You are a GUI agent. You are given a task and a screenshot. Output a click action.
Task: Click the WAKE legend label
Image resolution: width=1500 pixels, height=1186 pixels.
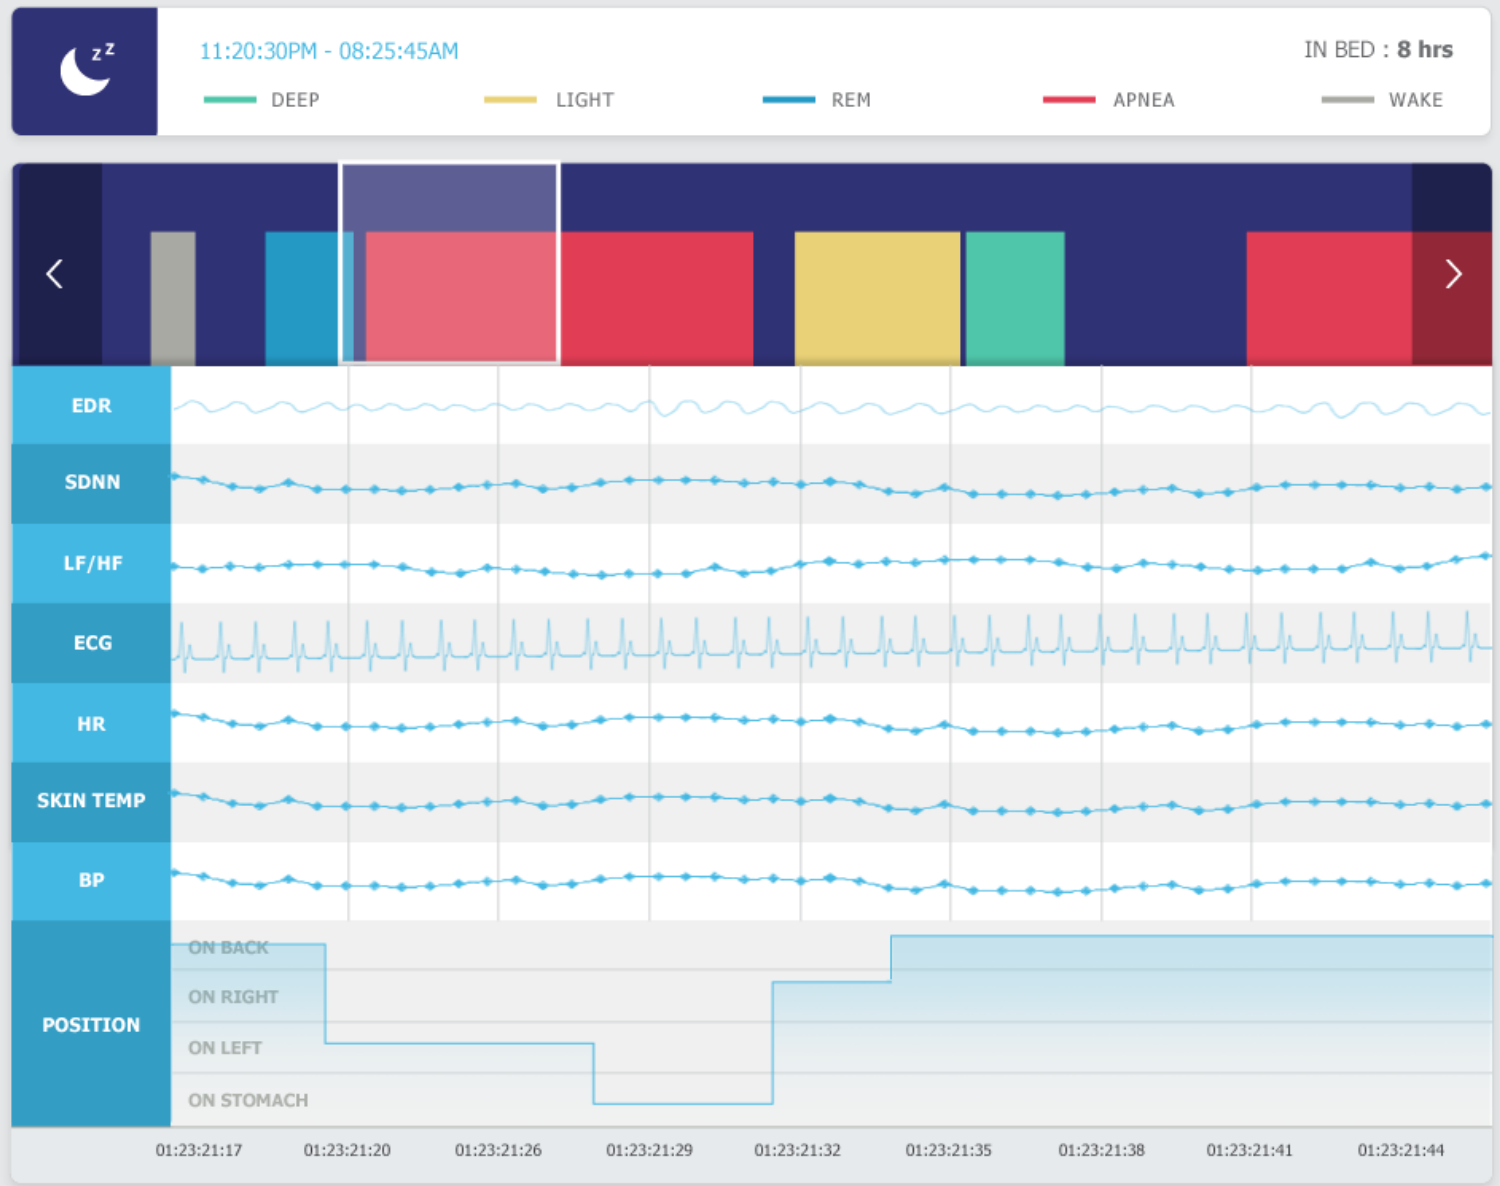(1416, 100)
